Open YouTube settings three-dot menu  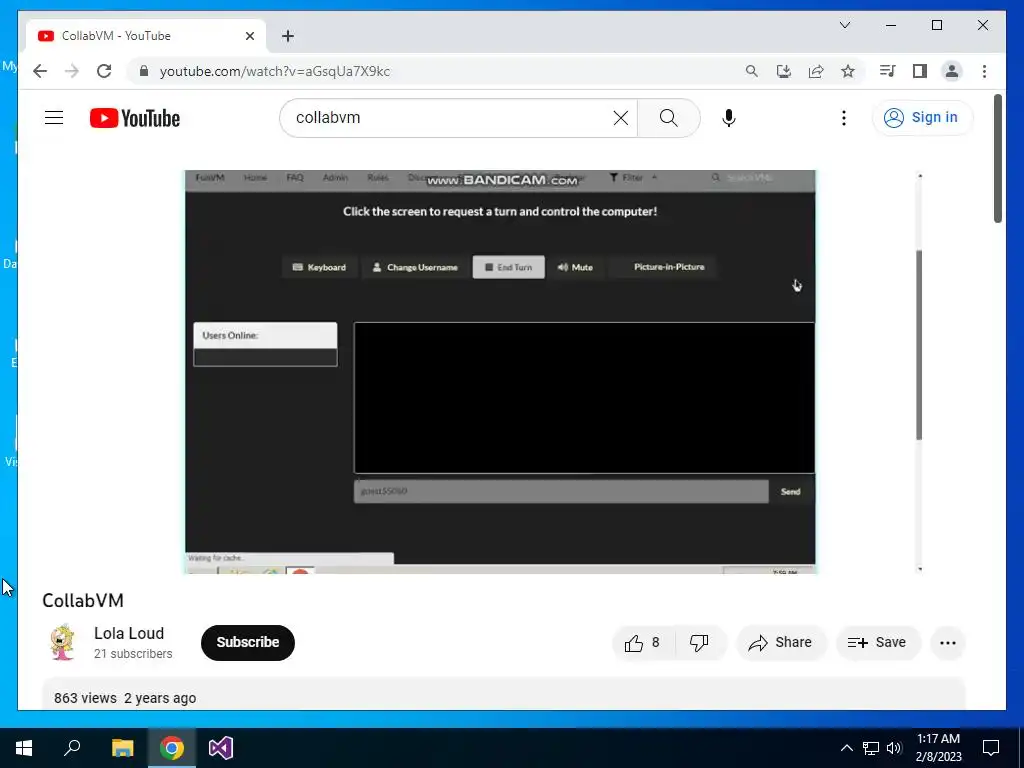click(x=844, y=118)
